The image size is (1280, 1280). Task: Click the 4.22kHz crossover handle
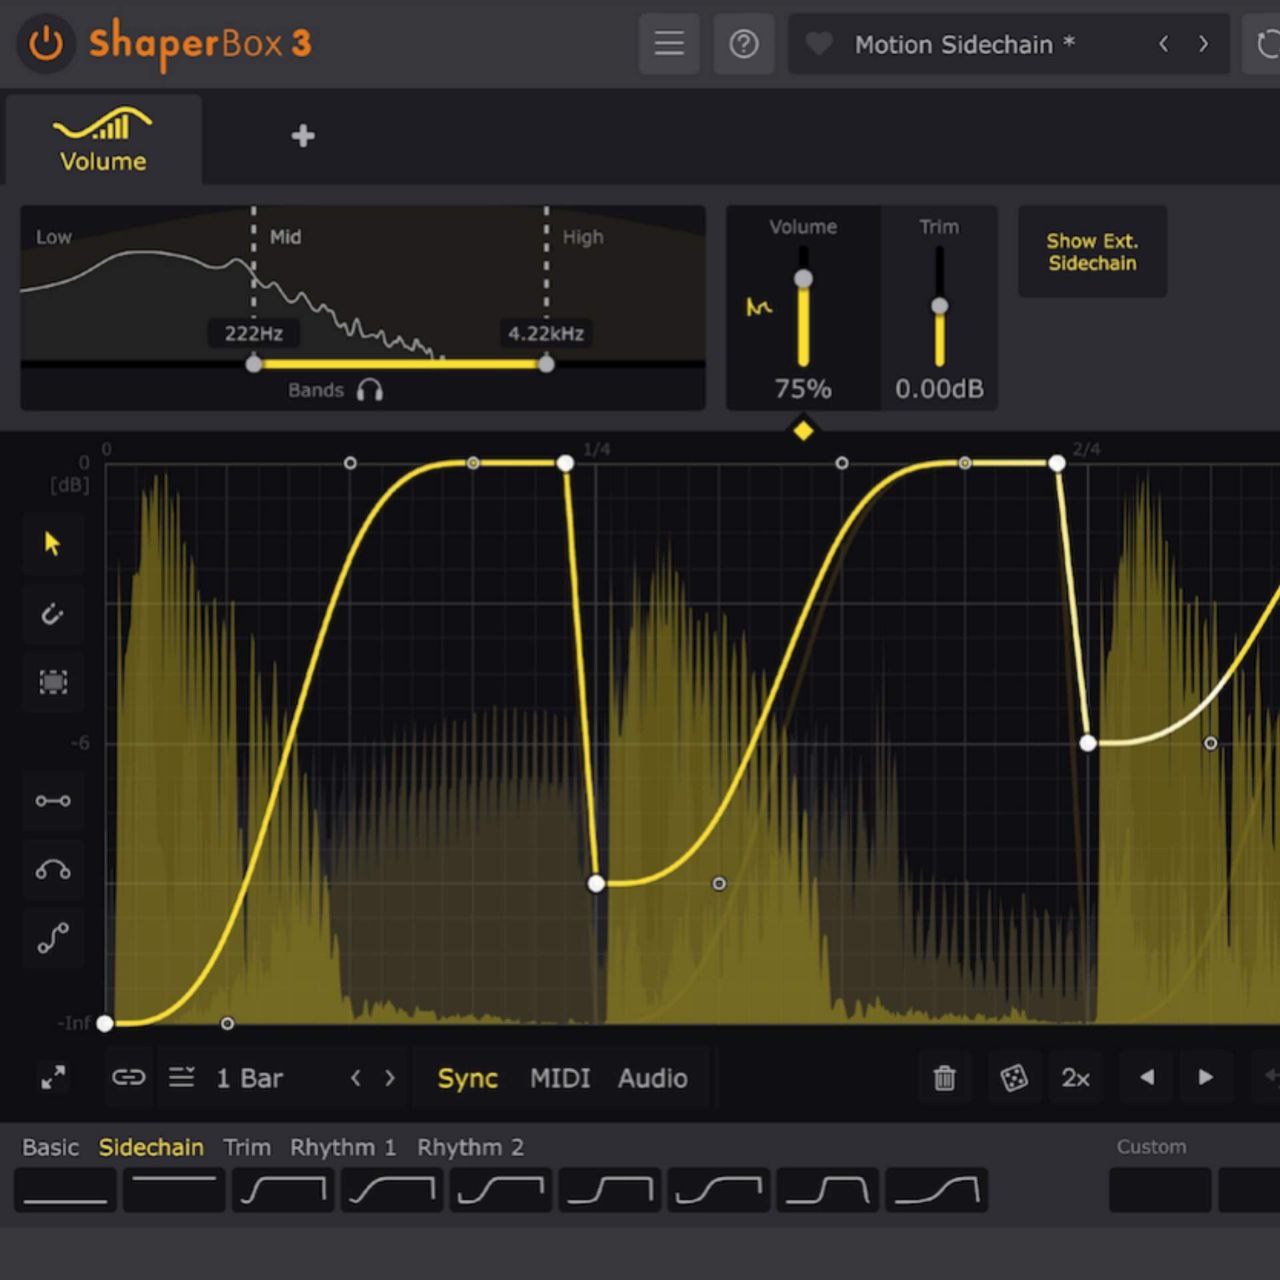tap(546, 364)
